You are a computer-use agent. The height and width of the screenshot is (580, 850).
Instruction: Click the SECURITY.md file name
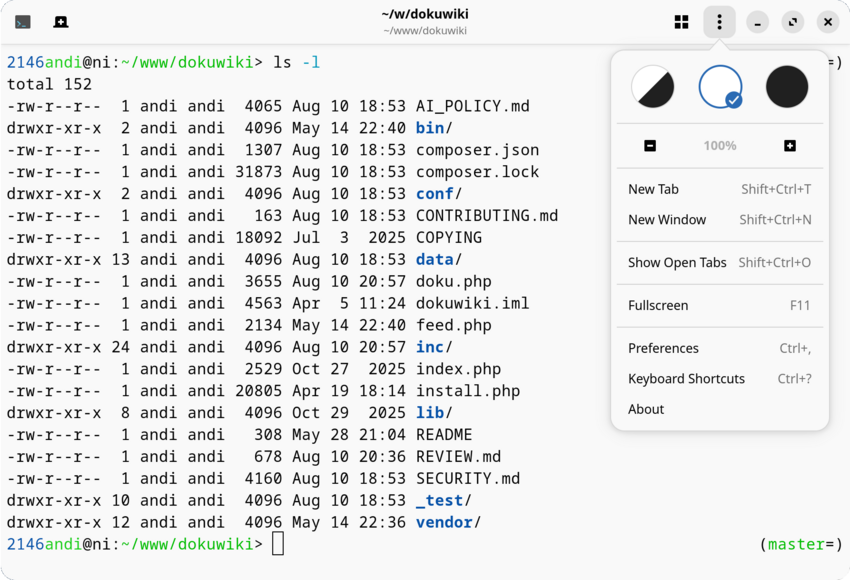468,479
